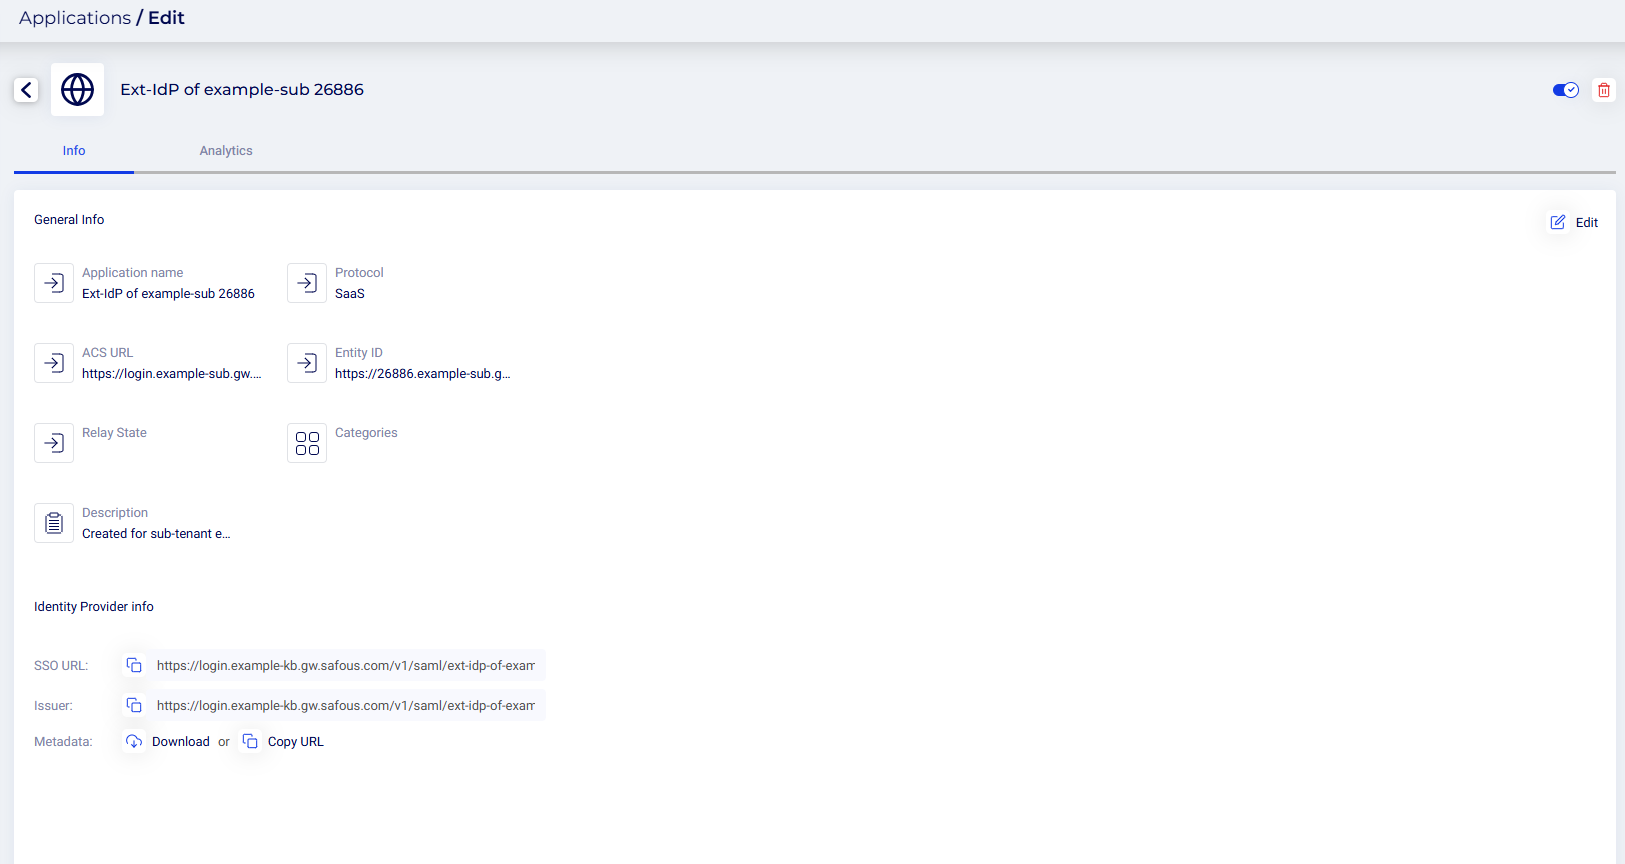
Task: Delete application using red trash icon
Action: [1603, 90]
